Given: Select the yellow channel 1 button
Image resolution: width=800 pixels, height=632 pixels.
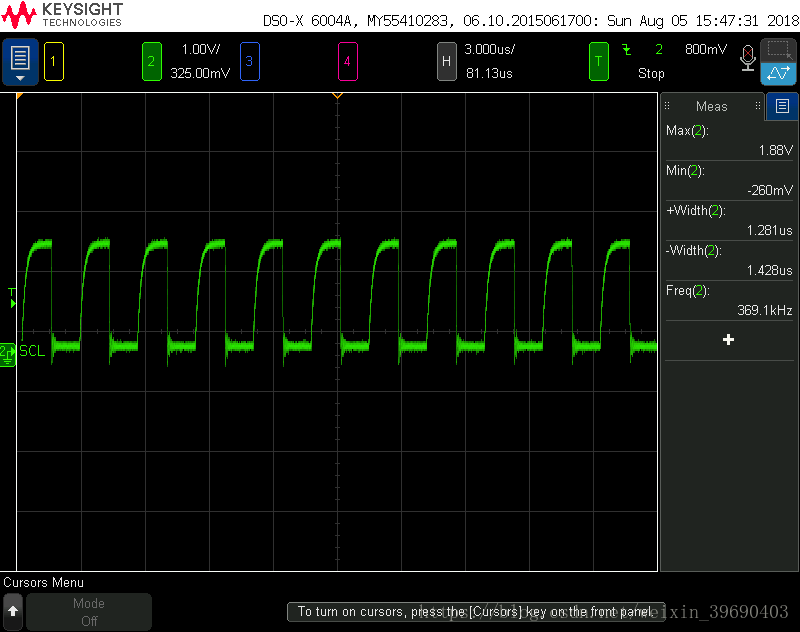Looking at the screenshot, I should point(54,62).
